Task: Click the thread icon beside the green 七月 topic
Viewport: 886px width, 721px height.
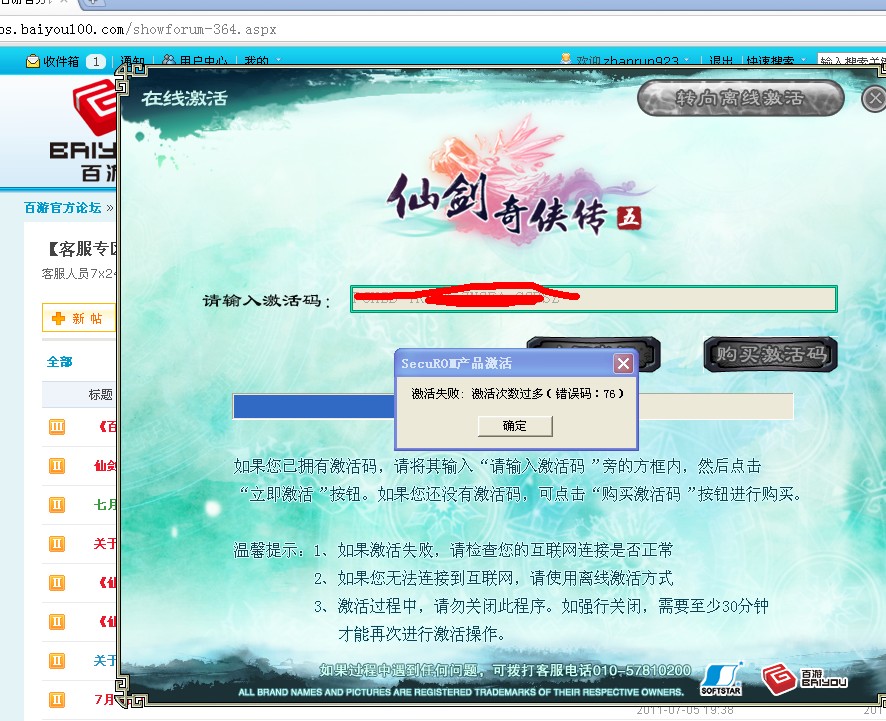Action: point(57,505)
